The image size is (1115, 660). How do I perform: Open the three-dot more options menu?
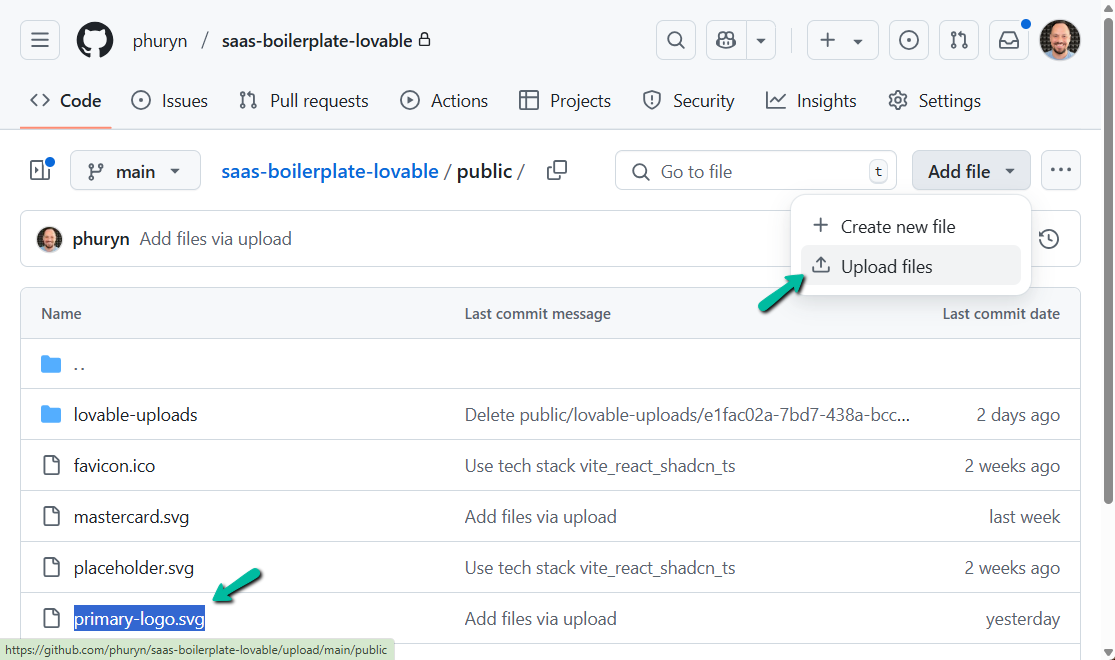coord(1060,170)
